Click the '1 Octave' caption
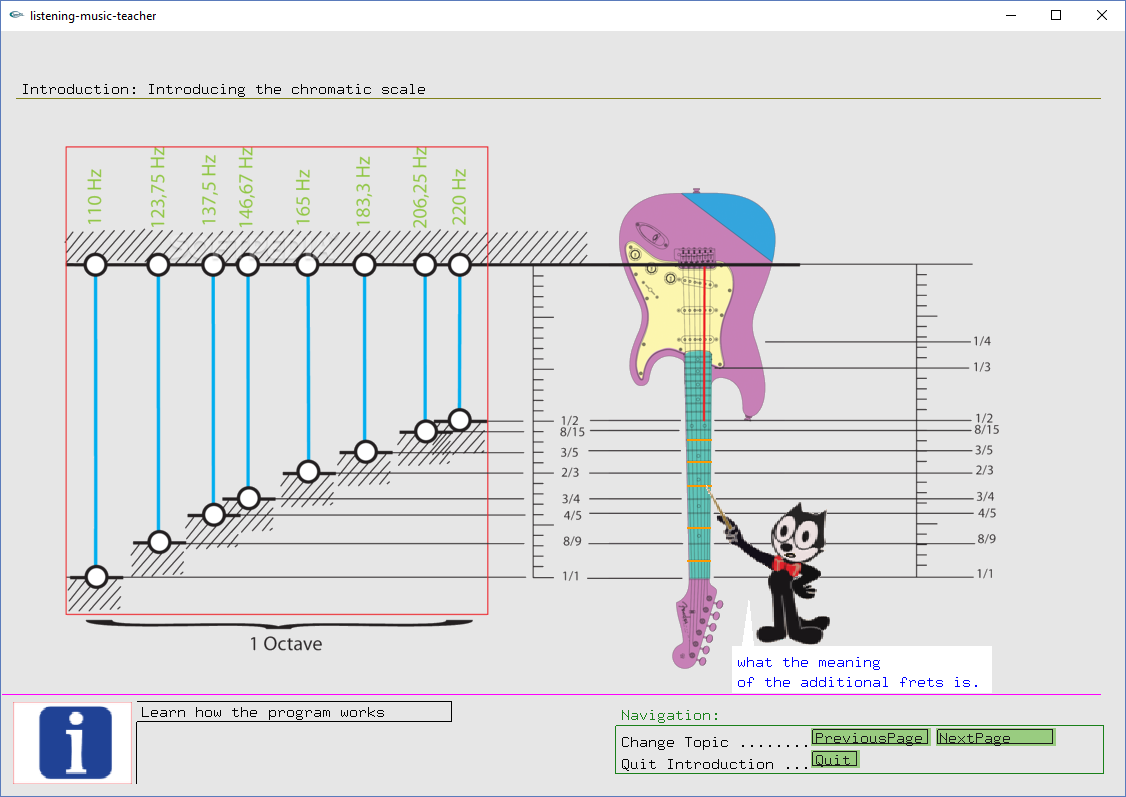 (x=286, y=643)
